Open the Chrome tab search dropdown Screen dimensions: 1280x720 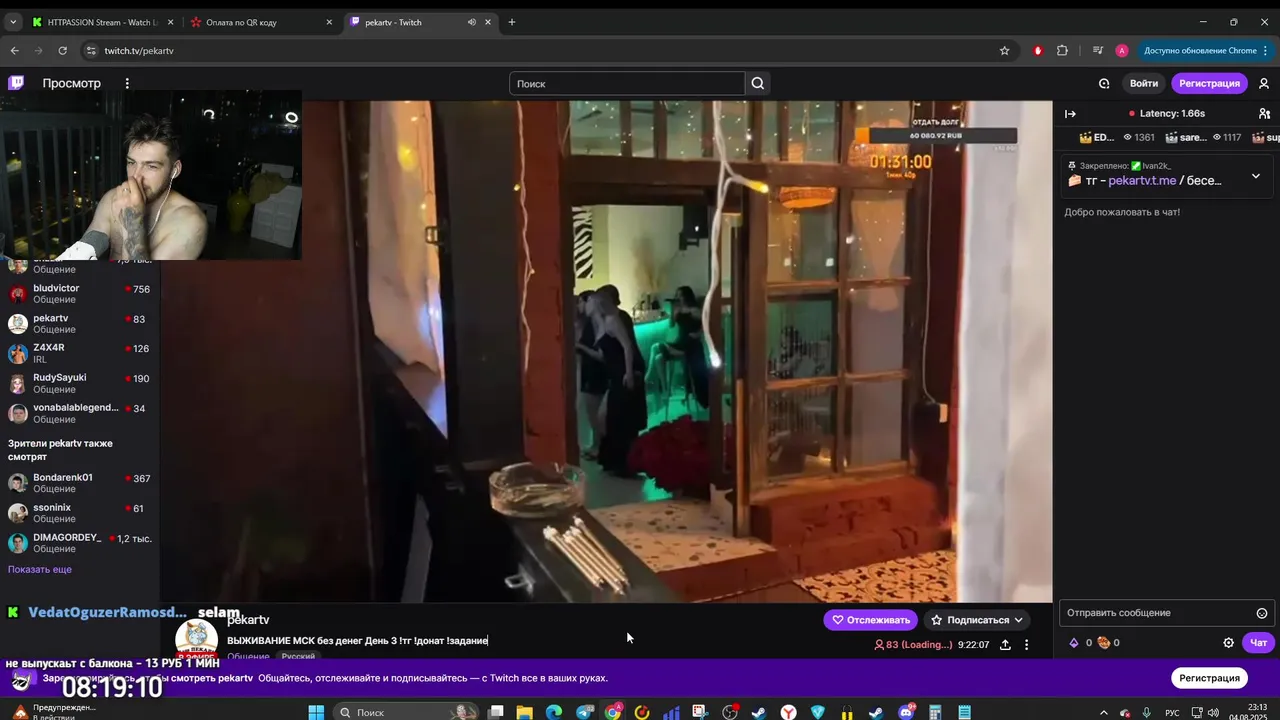[x=13, y=22]
